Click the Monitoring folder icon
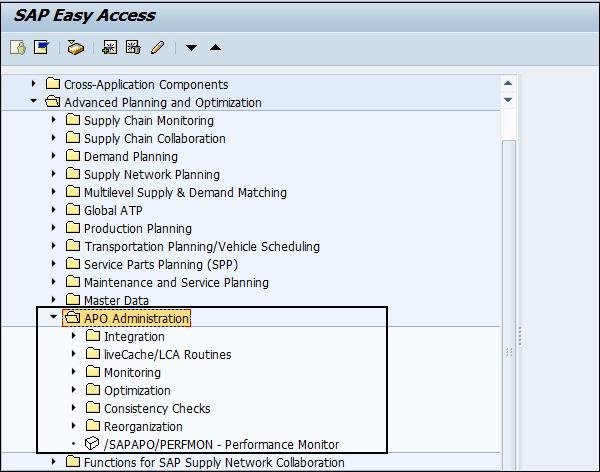This screenshot has width=600, height=472. (x=93, y=371)
